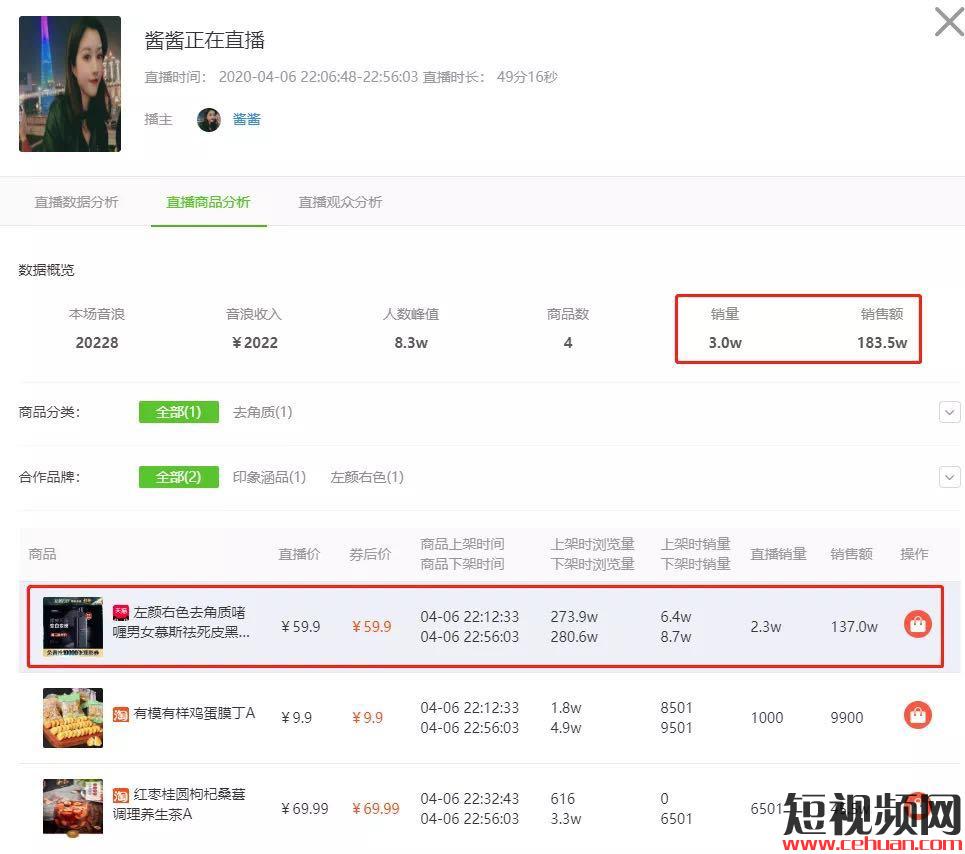Open streamer profile link 酱酱

(246, 119)
